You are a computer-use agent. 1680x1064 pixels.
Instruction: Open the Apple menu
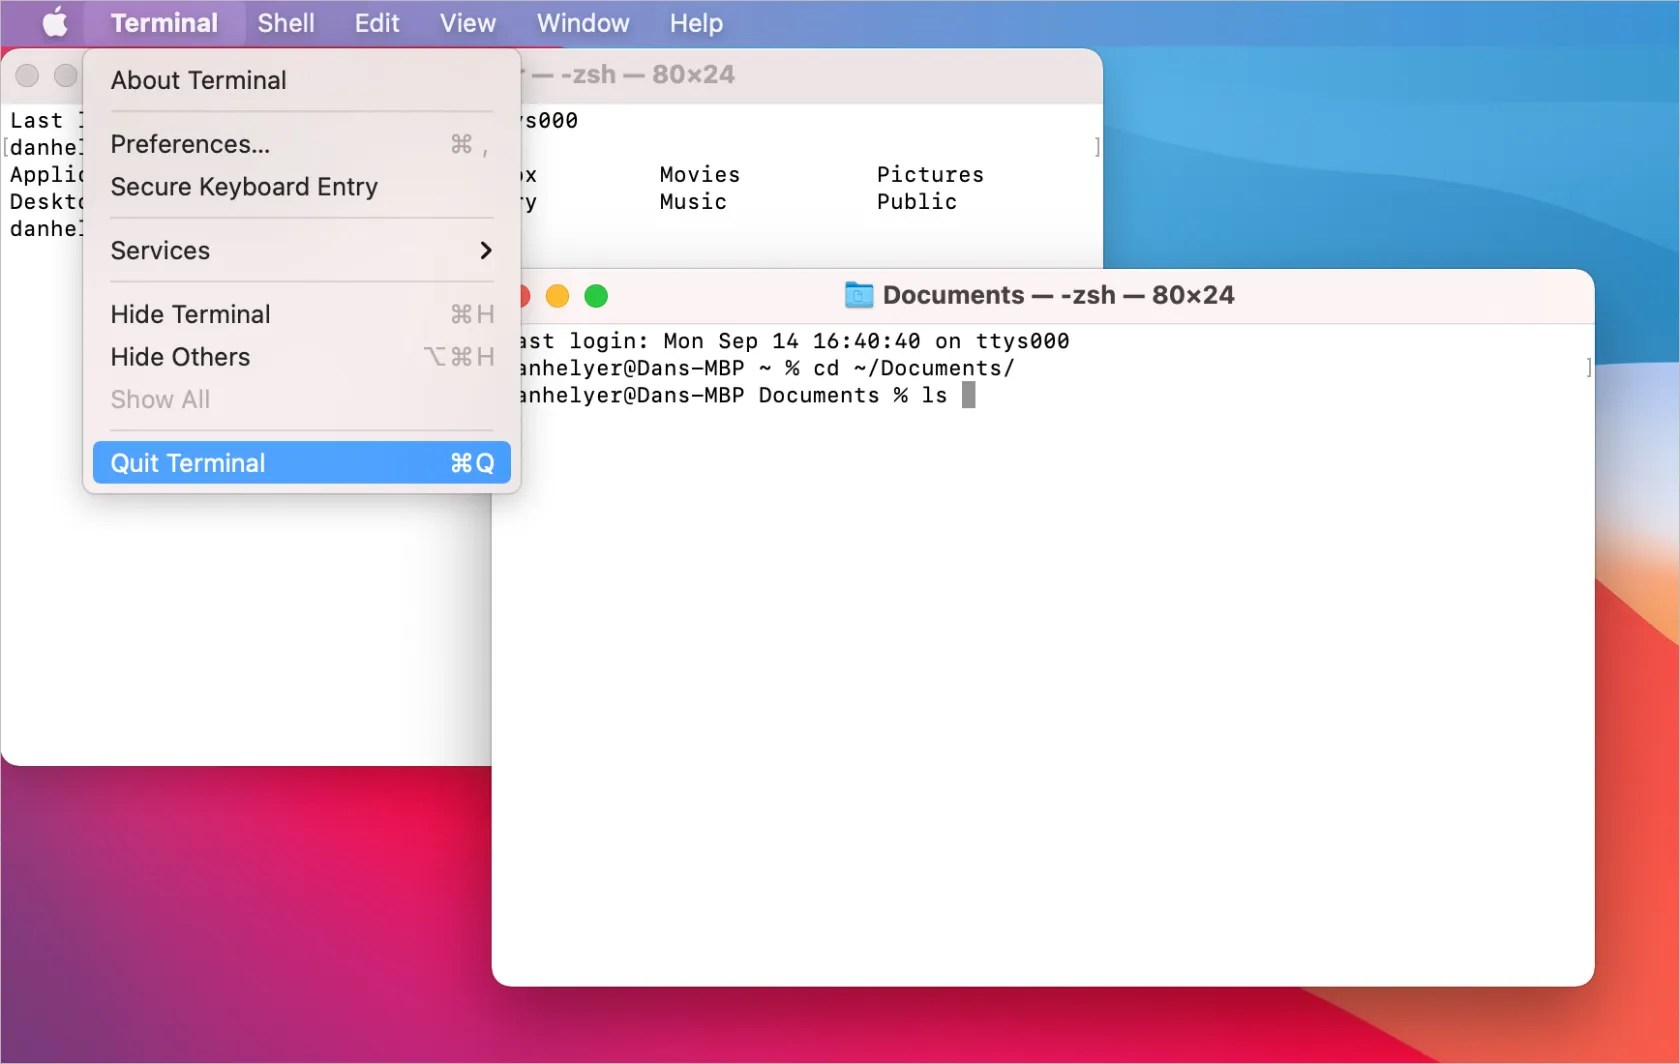click(x=54, y=22)
